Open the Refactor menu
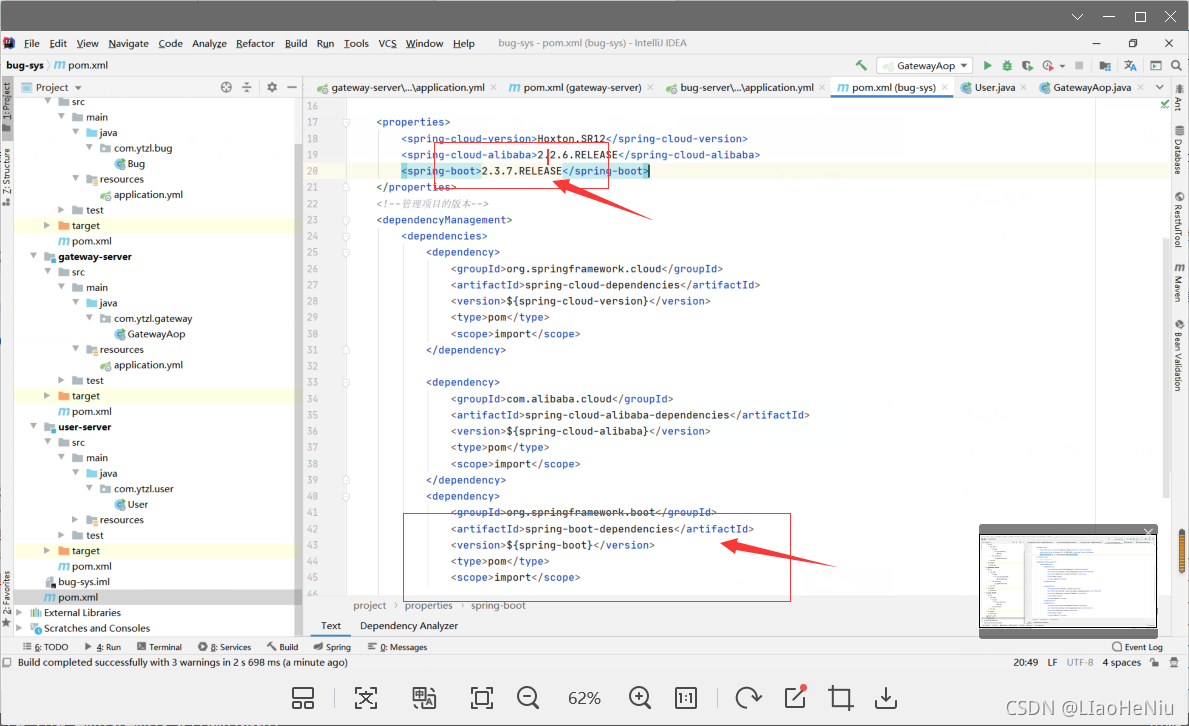 pos(255,43)
